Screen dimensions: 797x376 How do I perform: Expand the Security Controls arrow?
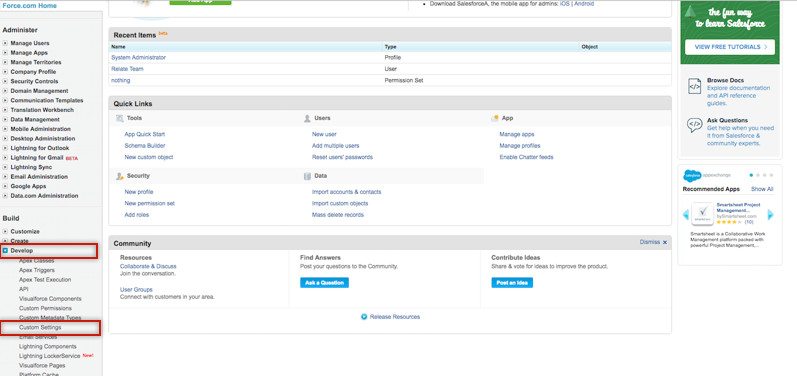tap(5, 81)
